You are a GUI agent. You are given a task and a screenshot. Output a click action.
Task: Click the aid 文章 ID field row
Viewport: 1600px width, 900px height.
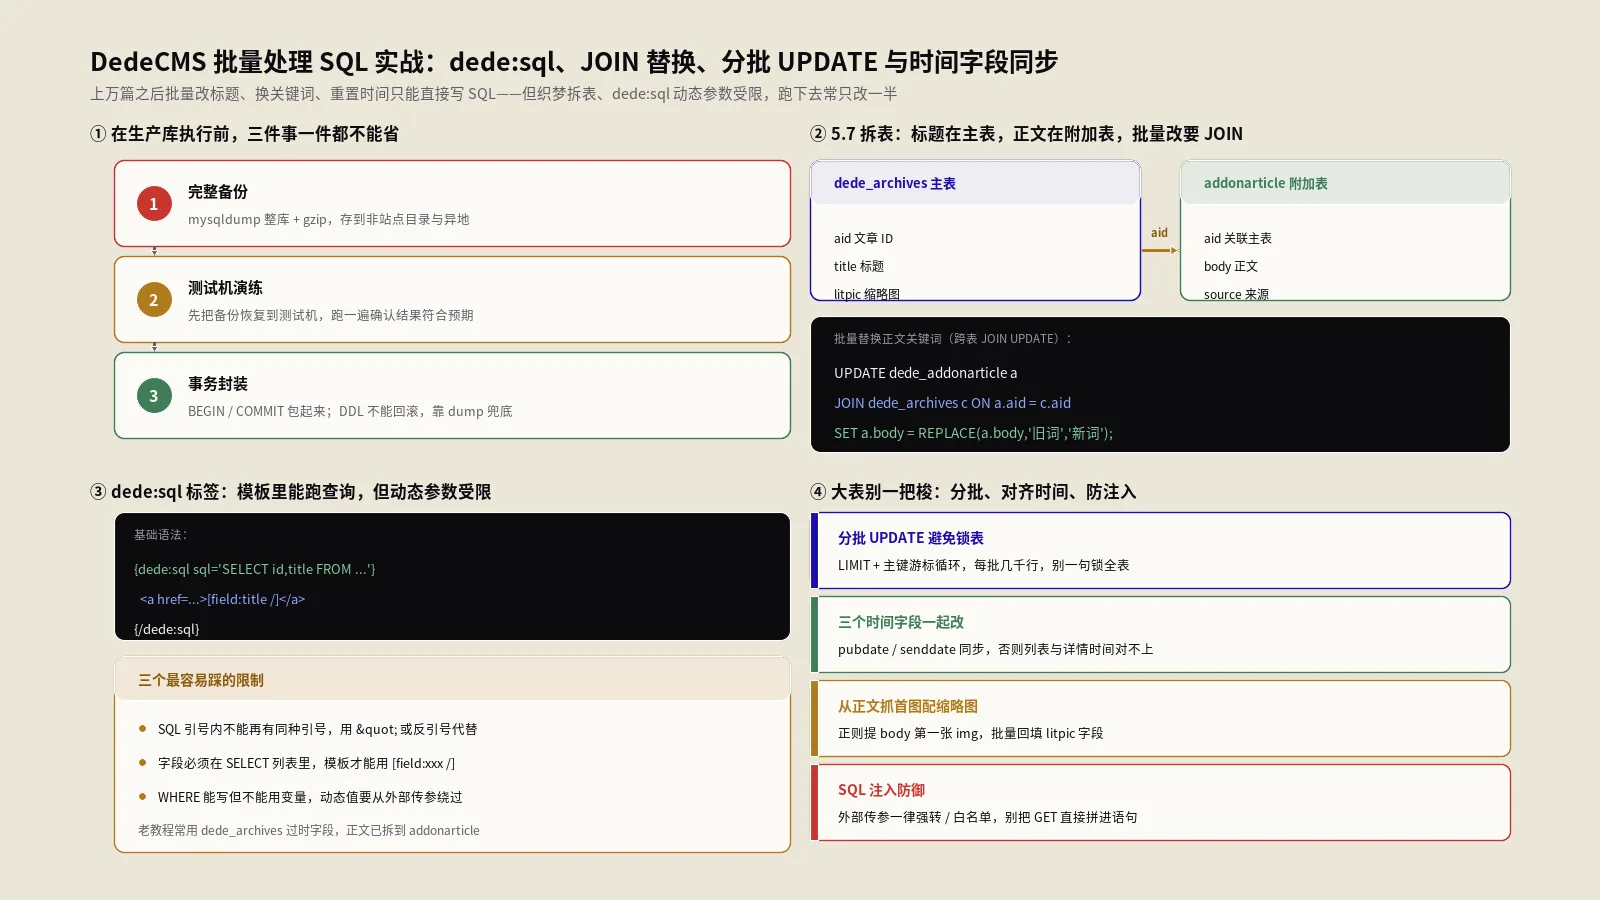[x=863, y=238]
